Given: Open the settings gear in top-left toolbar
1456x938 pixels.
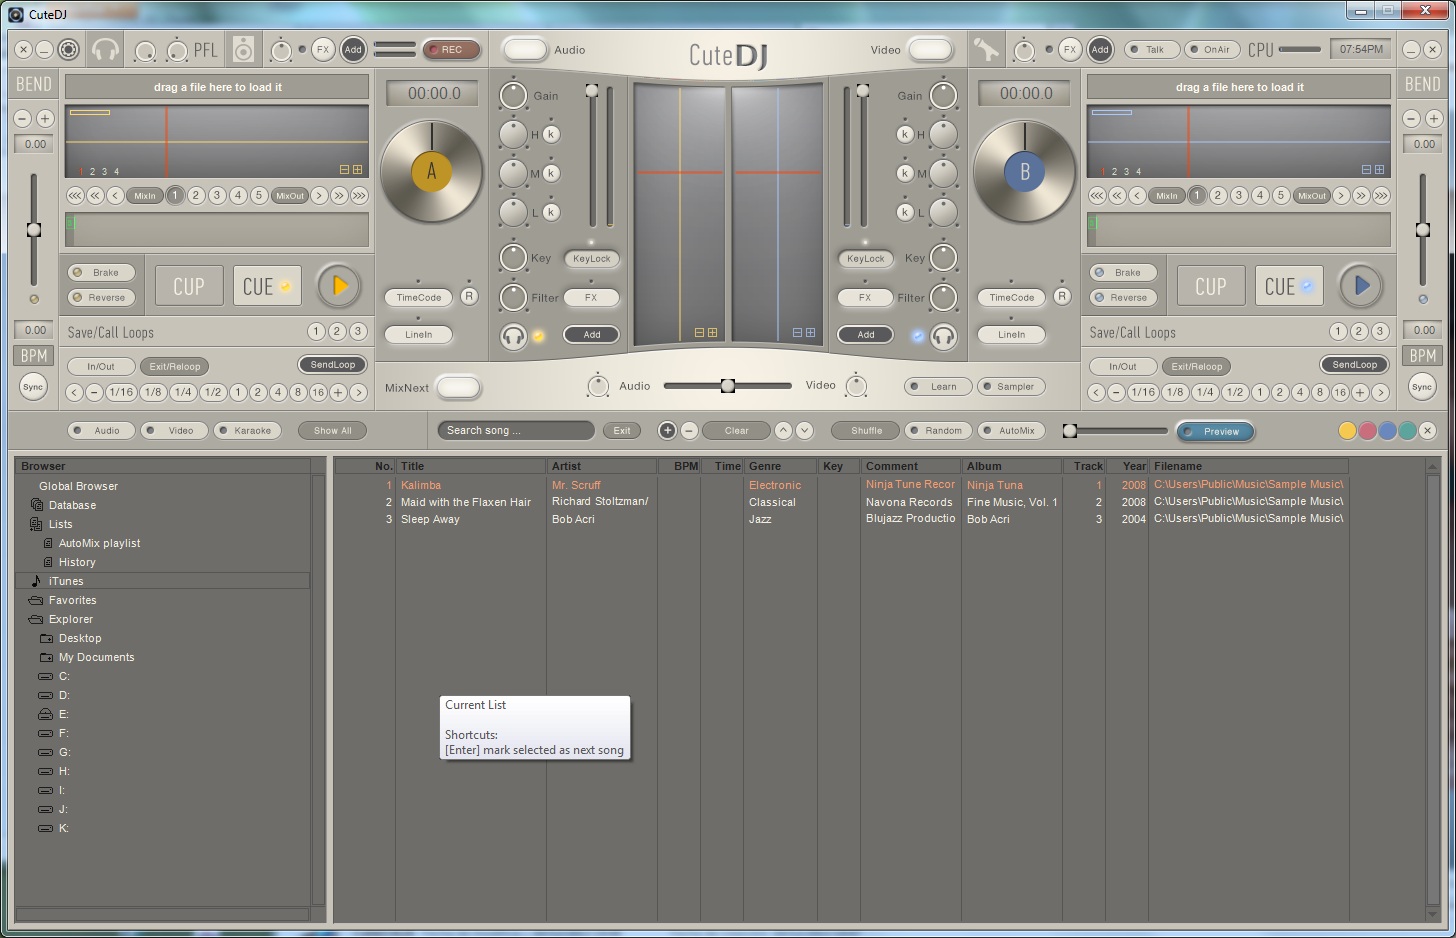Looking at the screenshot, I should coord(68,49).
